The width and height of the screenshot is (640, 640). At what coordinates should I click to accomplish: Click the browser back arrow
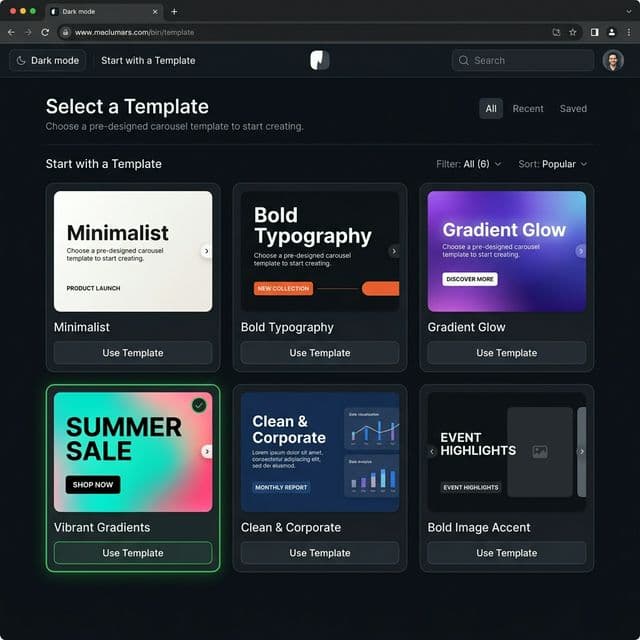[11, 32]
